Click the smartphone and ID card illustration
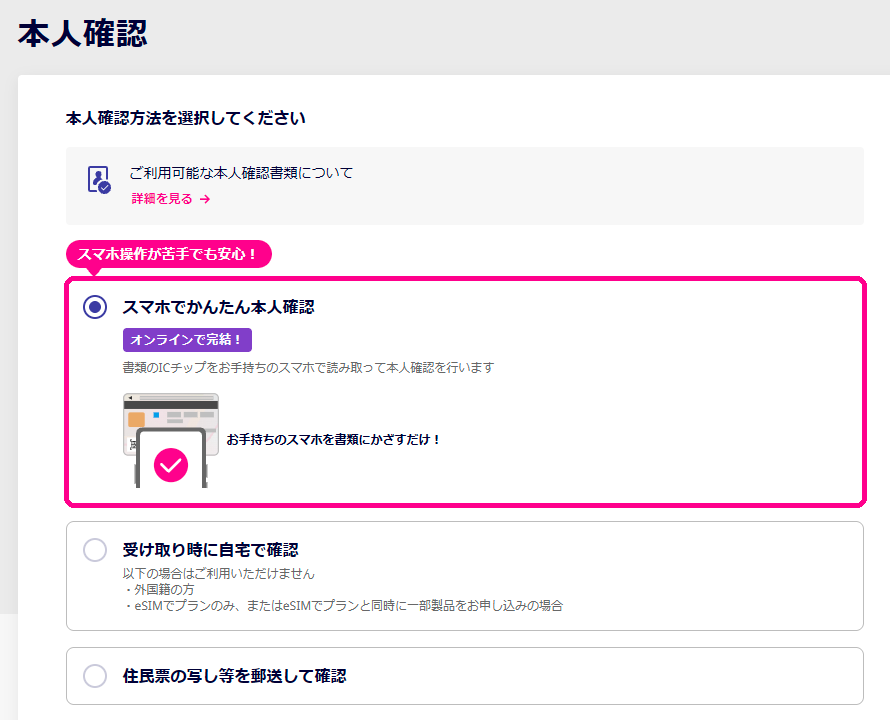The width and height of the screenshot is (890, 720). point(171,440)
